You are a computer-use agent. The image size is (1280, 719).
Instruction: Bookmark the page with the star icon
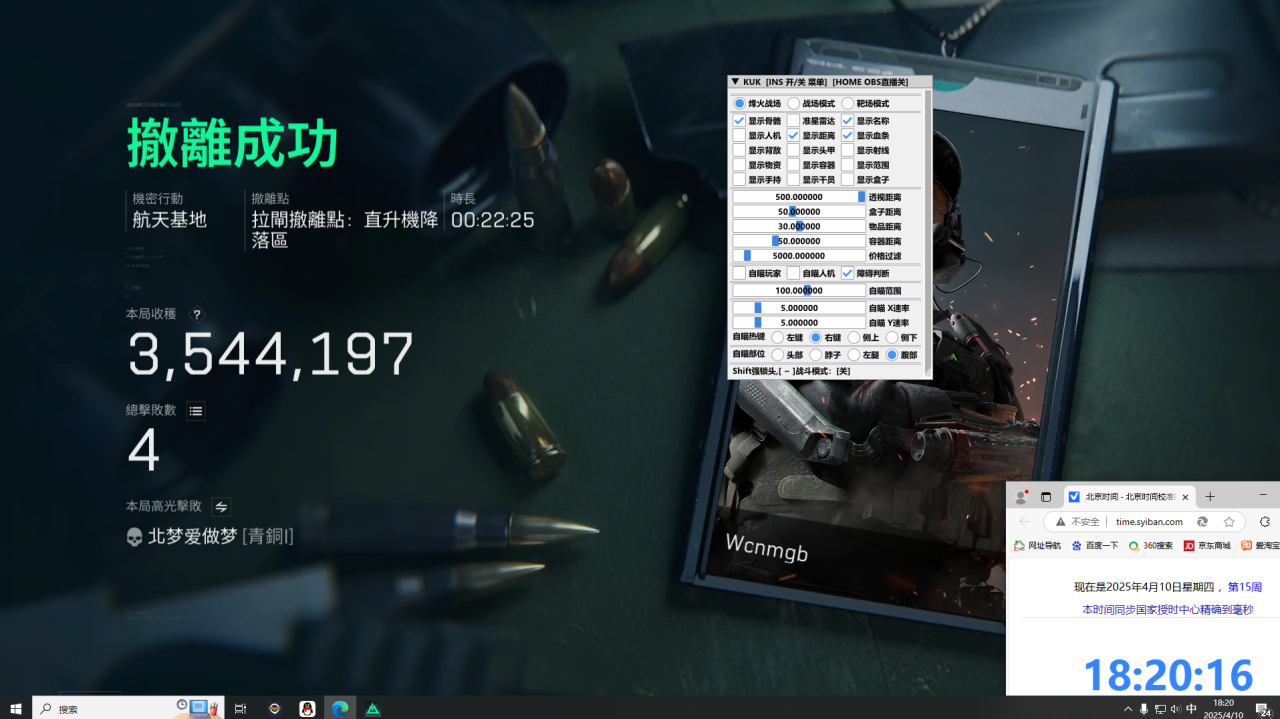(x=1229, y=522)
